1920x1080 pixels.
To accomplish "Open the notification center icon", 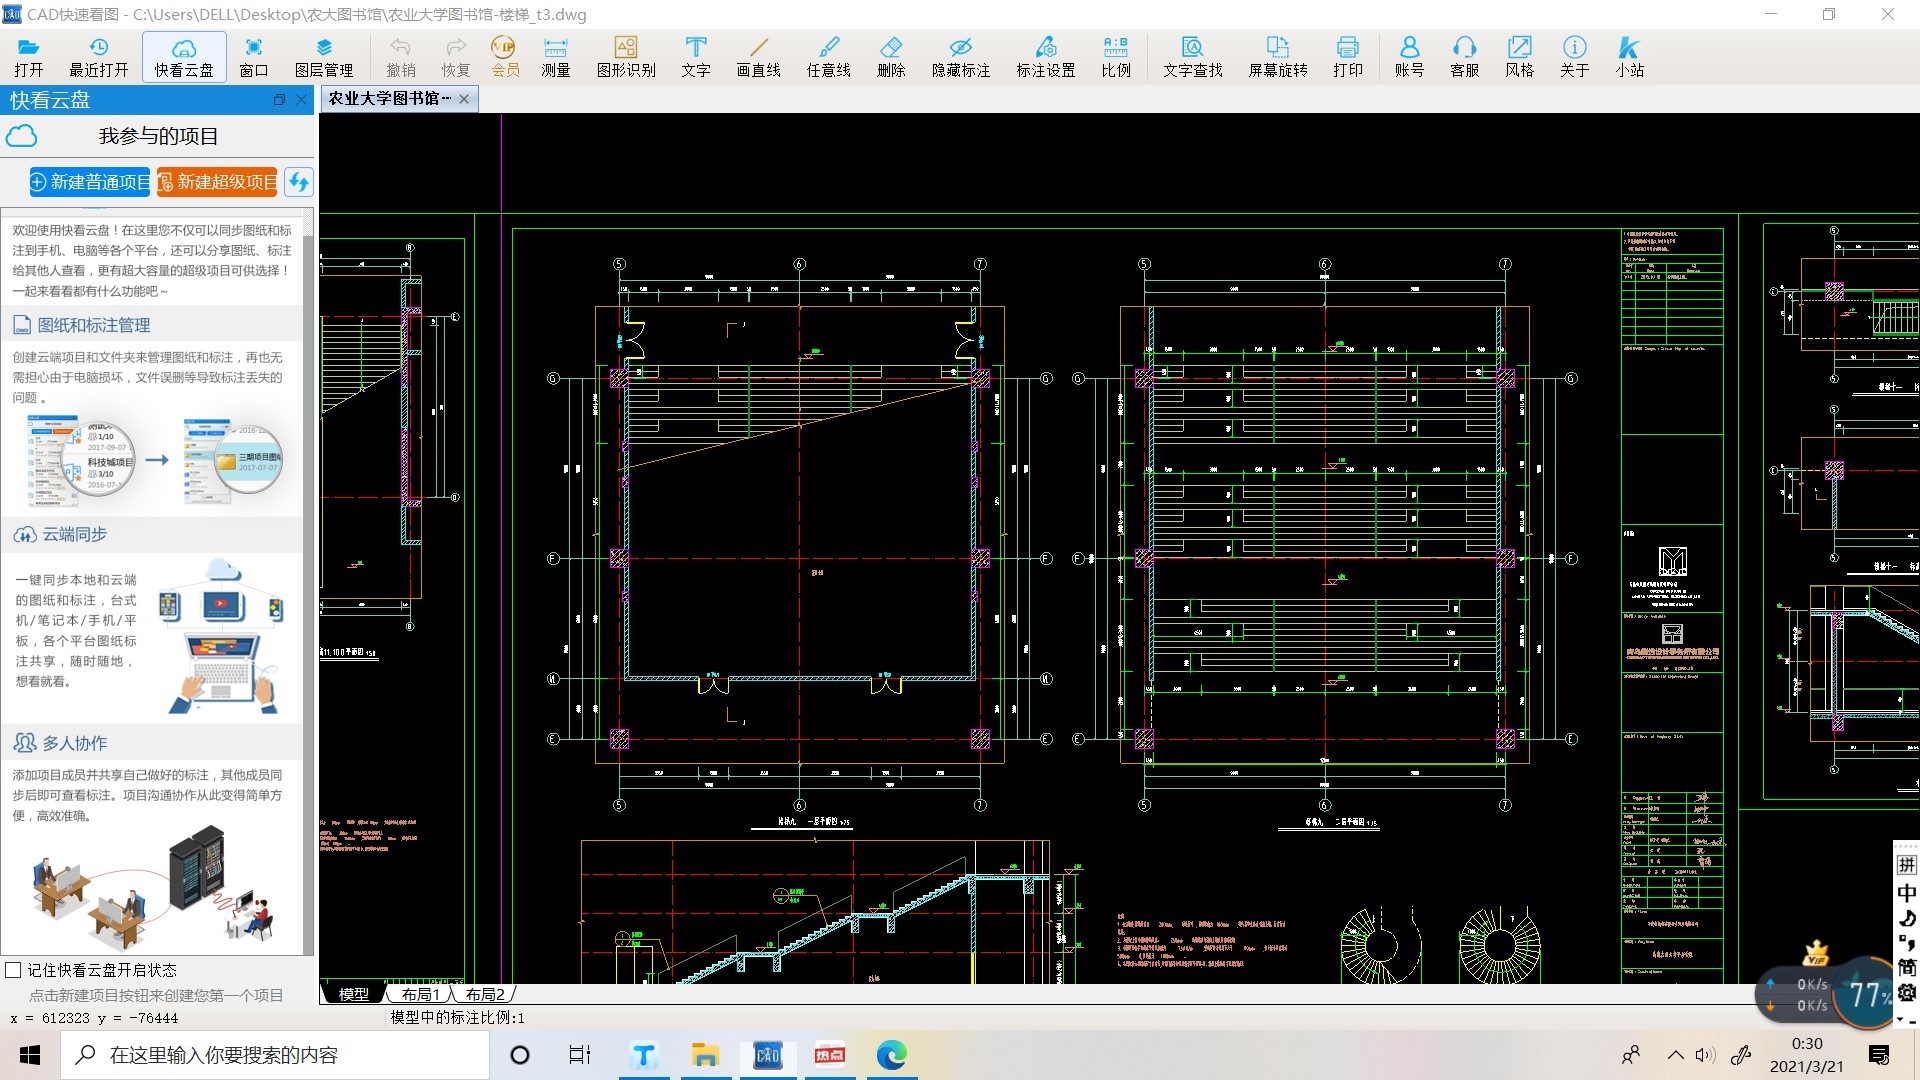I will 1879,1055.
